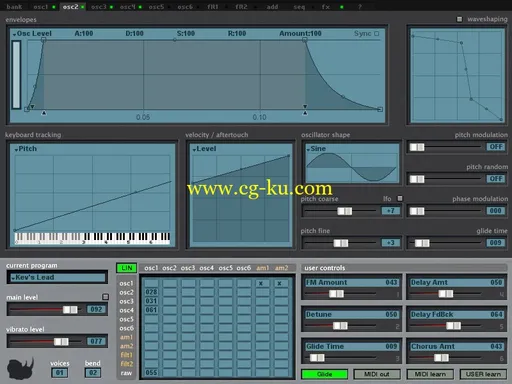Toggle envelope Sync checkbox
The image size is (512, 384).
point(377,33)
